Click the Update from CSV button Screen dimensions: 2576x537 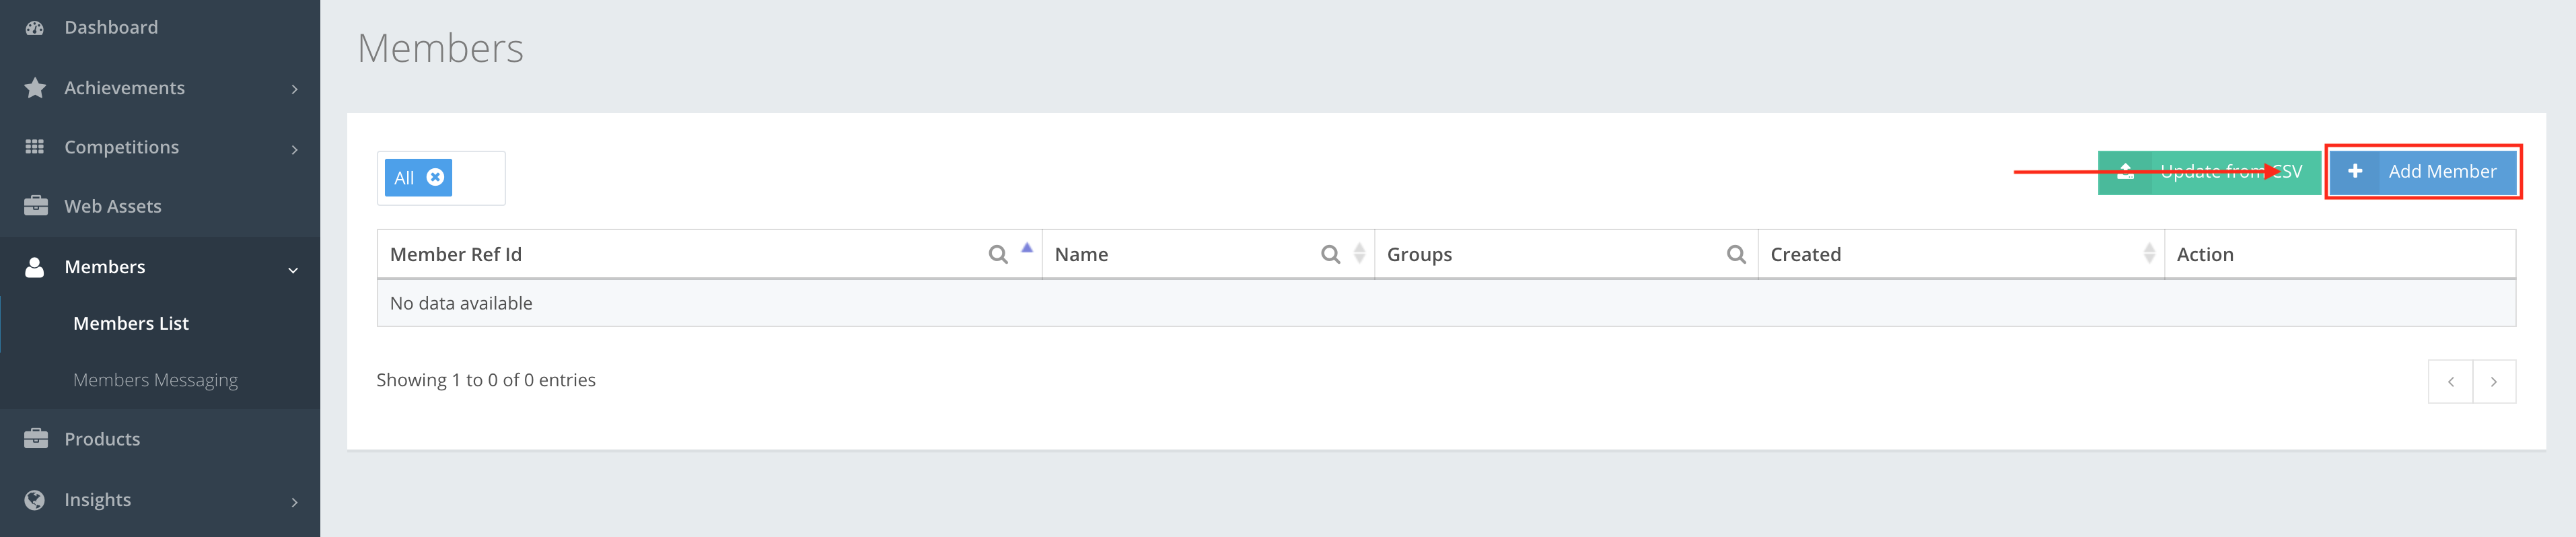pos(2210,171)
